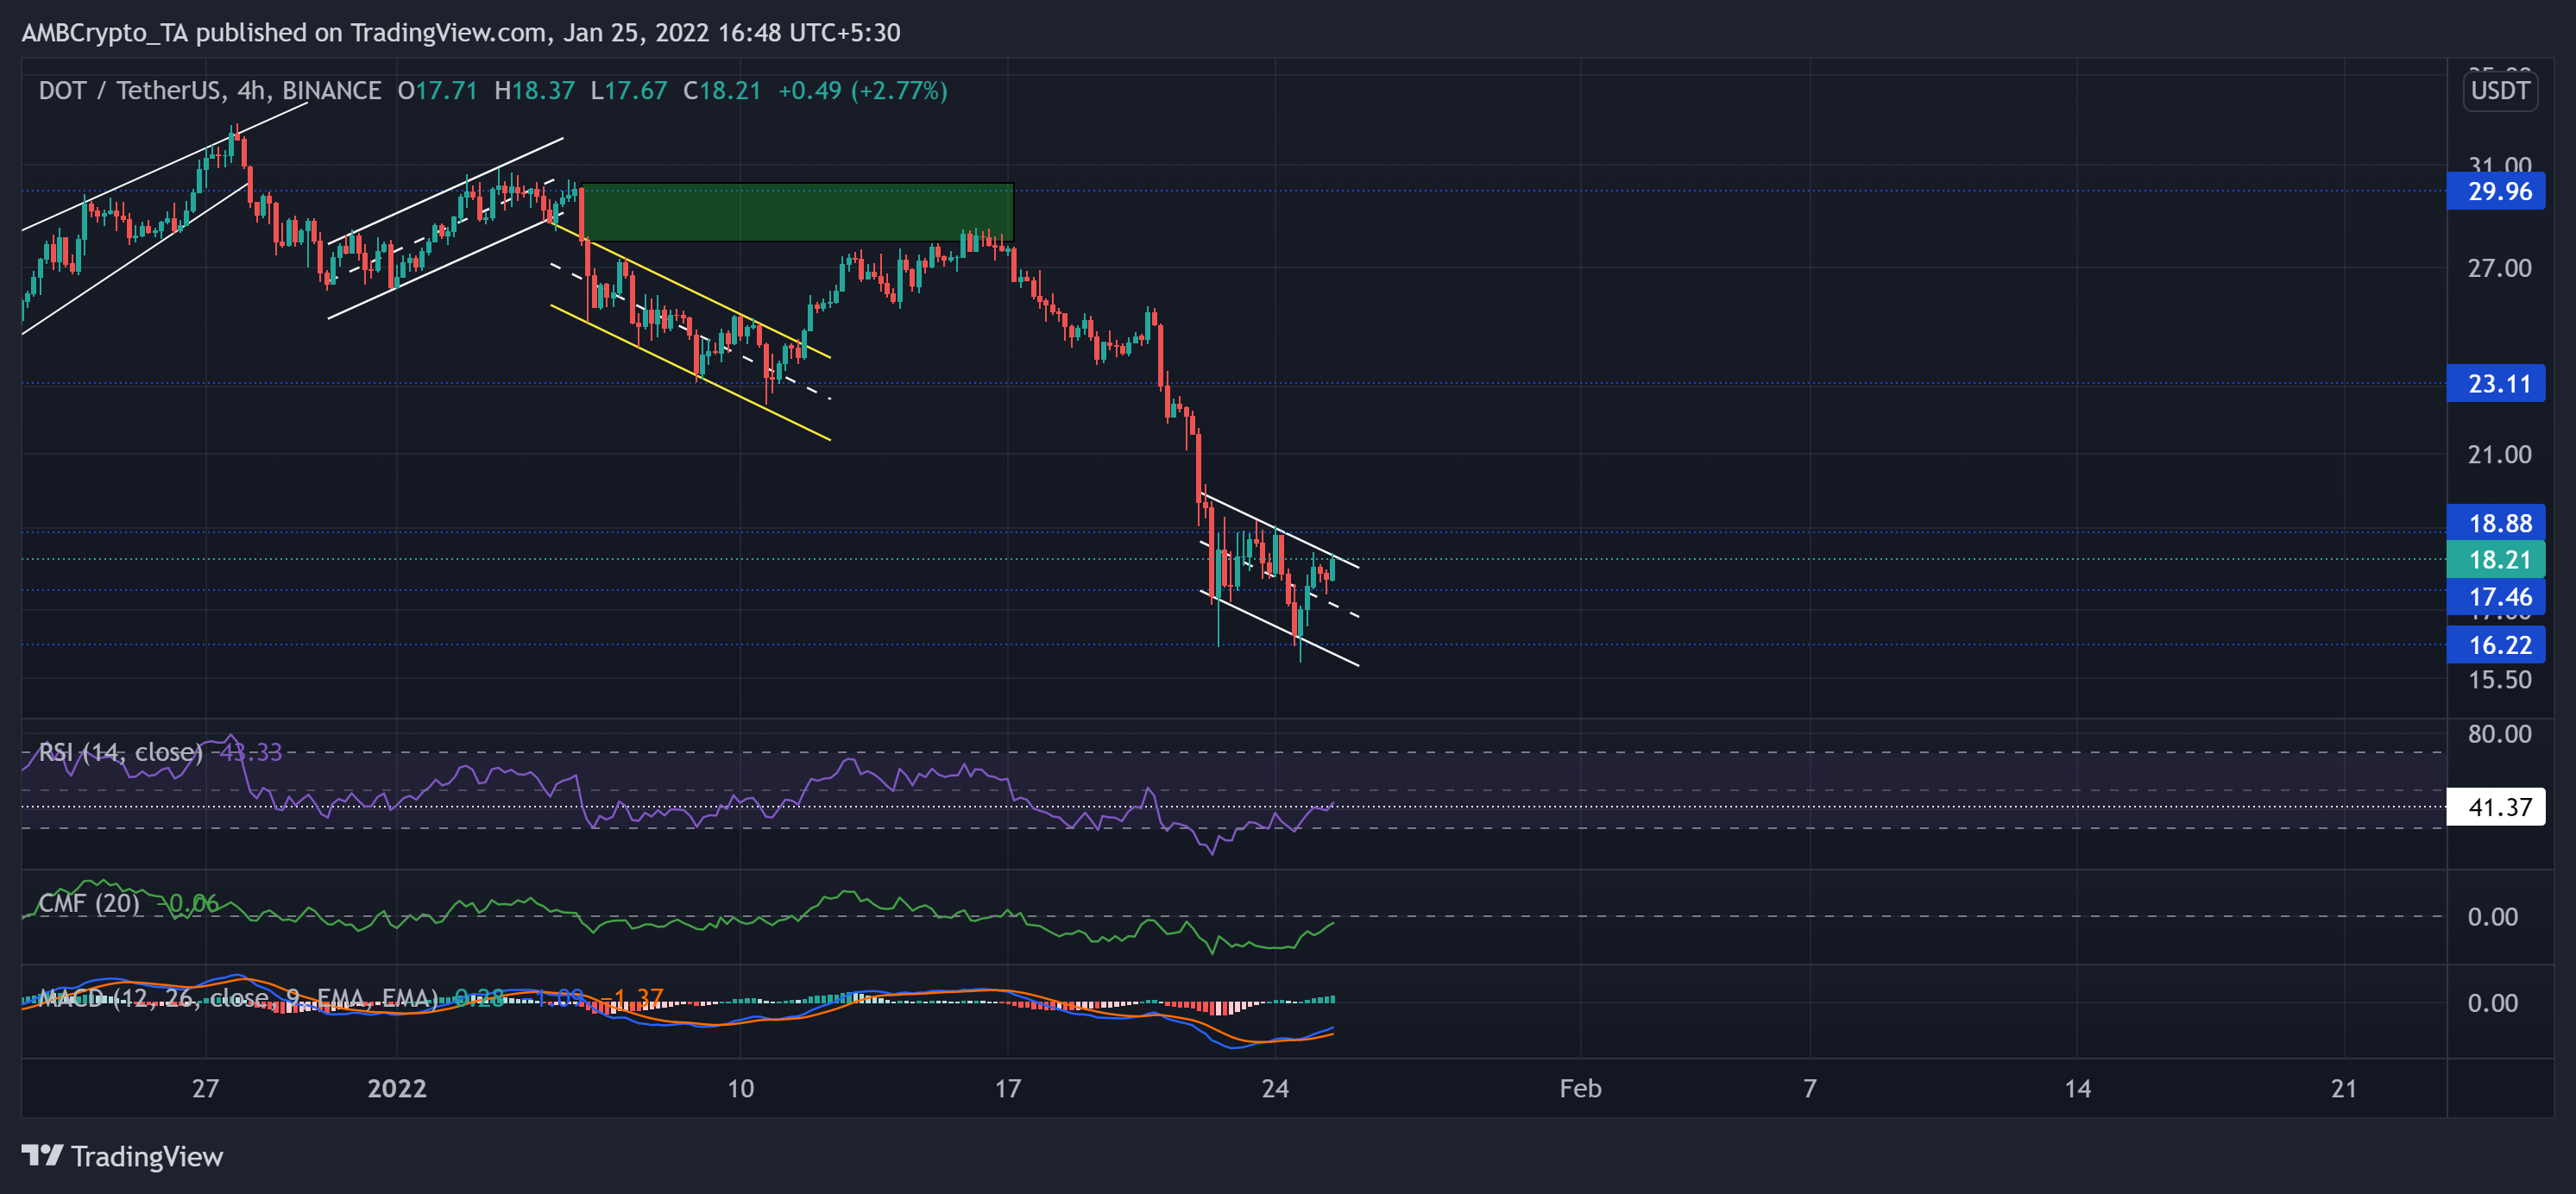This screenshot has width=2576, height=1194.
Task: Click the USDT currency label button
Action: (x=2499, y=91)
